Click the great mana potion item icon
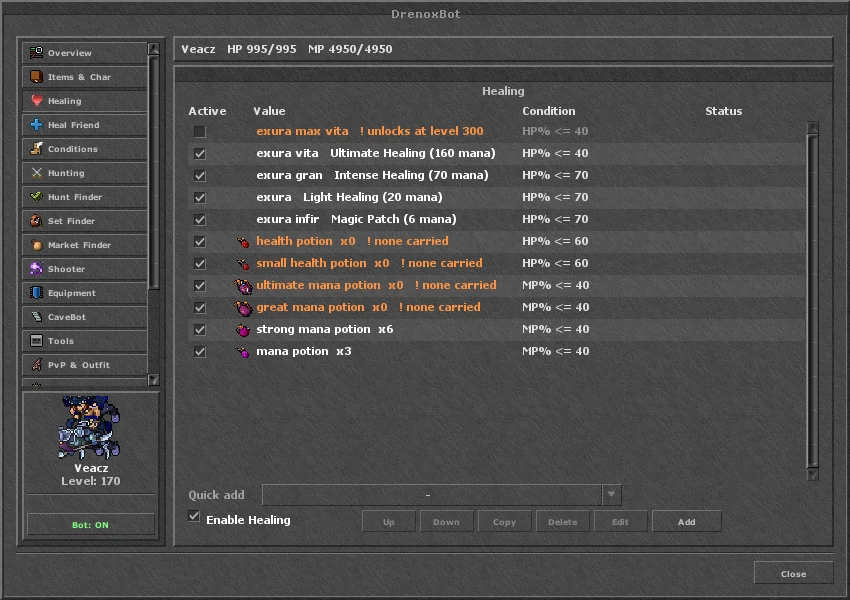This screenshot has width=850, height=600. click(243, 308)
